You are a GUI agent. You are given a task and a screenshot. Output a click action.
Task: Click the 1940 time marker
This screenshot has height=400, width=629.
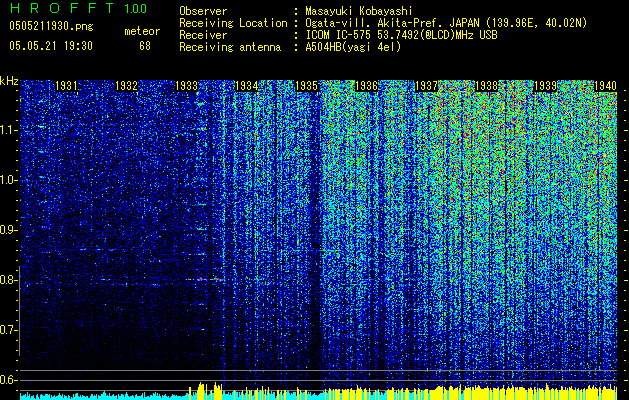pos(605,86)
